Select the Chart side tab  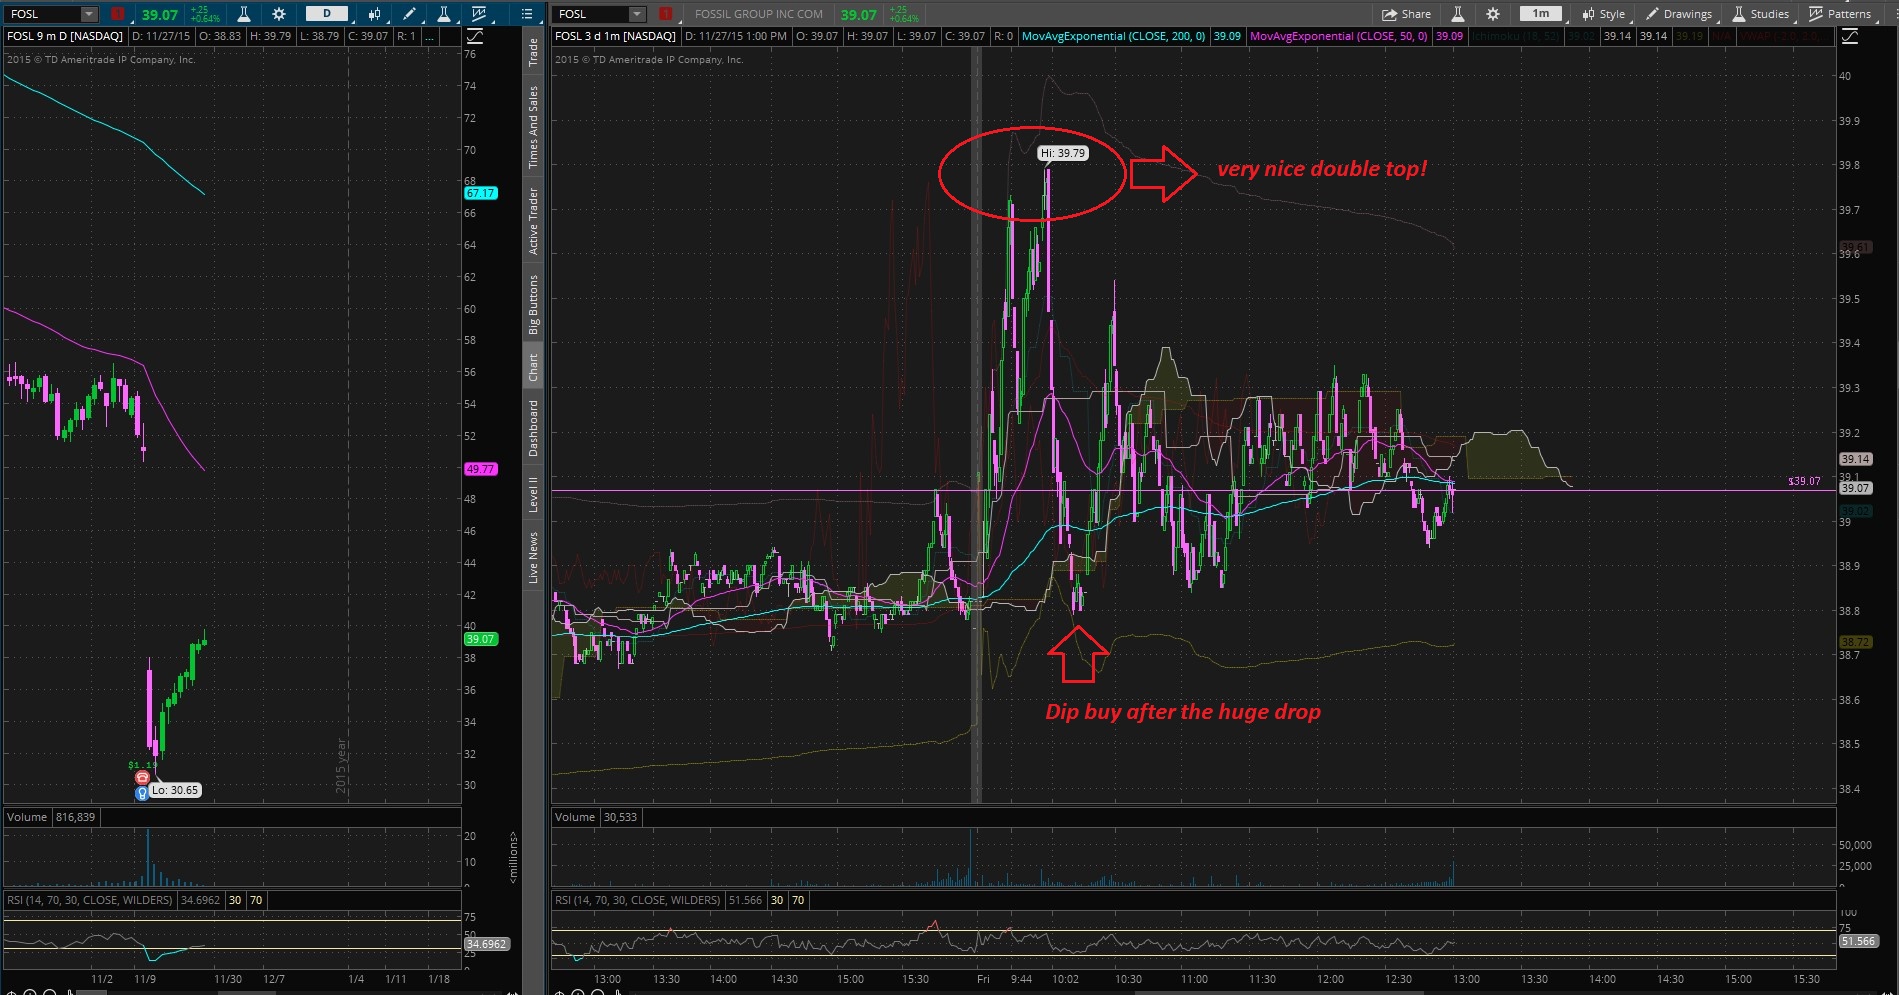click(533, 367)
